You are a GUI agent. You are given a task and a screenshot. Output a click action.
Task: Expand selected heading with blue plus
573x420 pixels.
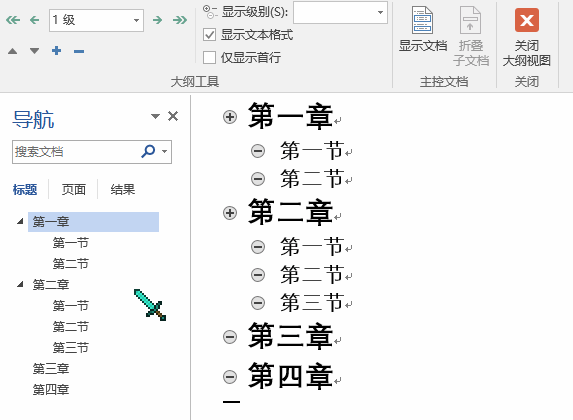pos(57,51)
